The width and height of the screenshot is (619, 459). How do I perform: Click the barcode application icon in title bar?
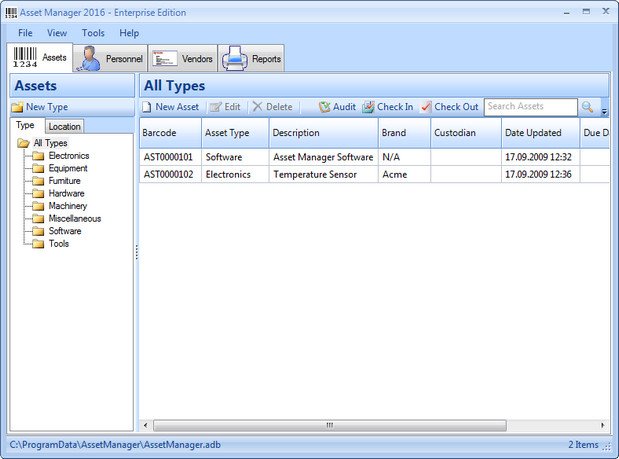tap(11, 13)
